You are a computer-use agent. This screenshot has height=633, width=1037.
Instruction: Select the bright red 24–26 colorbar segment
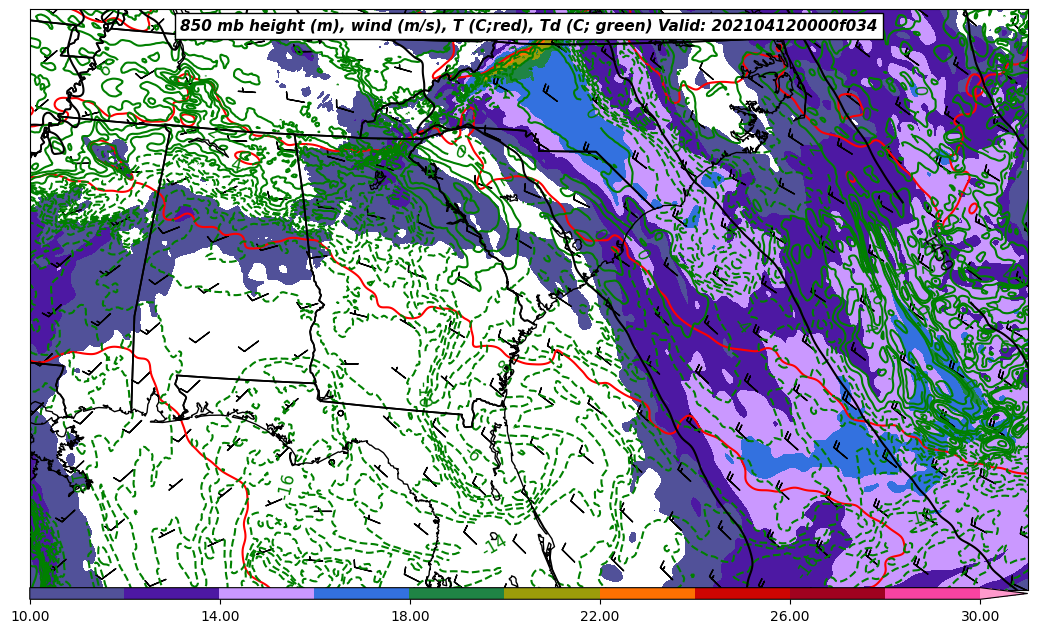(742, 593)
